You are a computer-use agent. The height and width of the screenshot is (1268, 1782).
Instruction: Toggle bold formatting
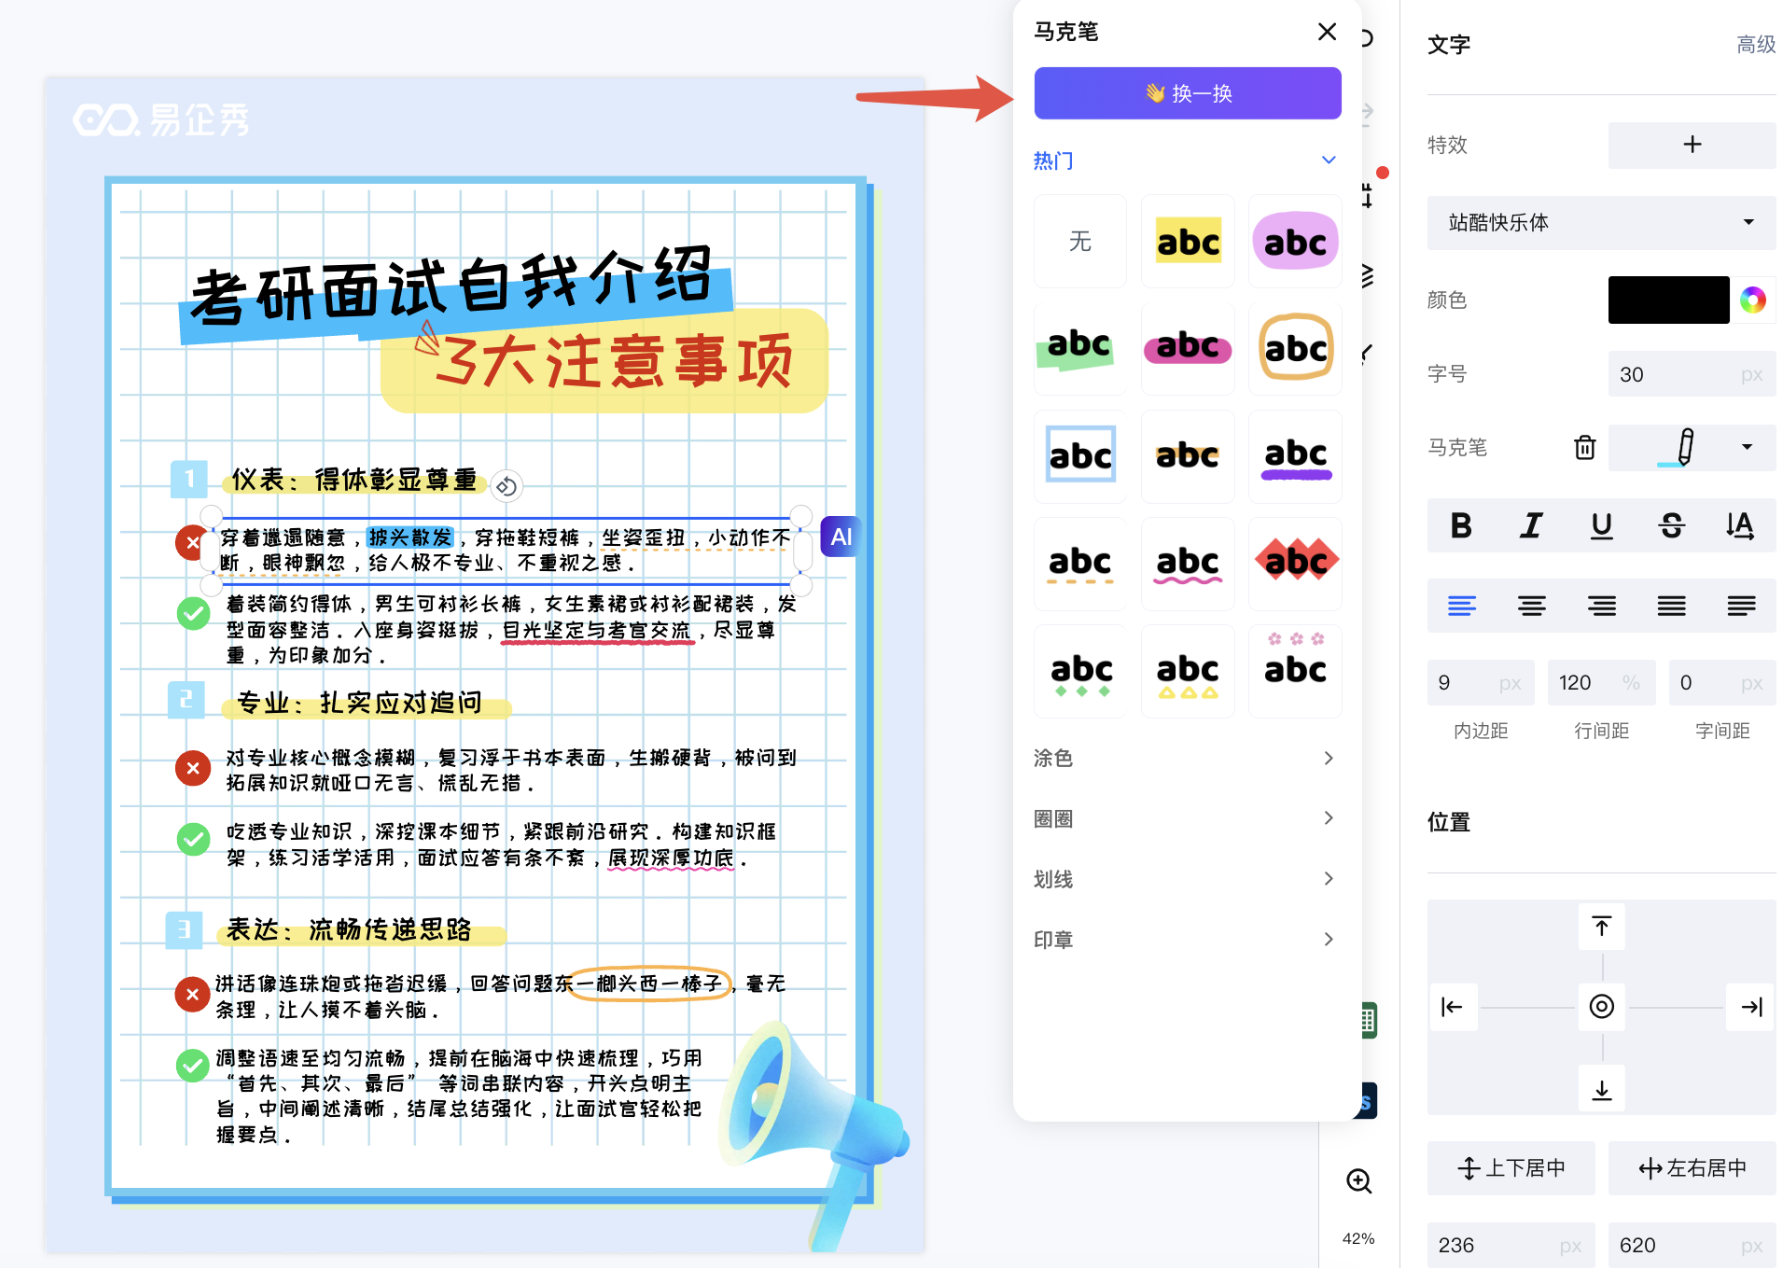coord(1461,526)
